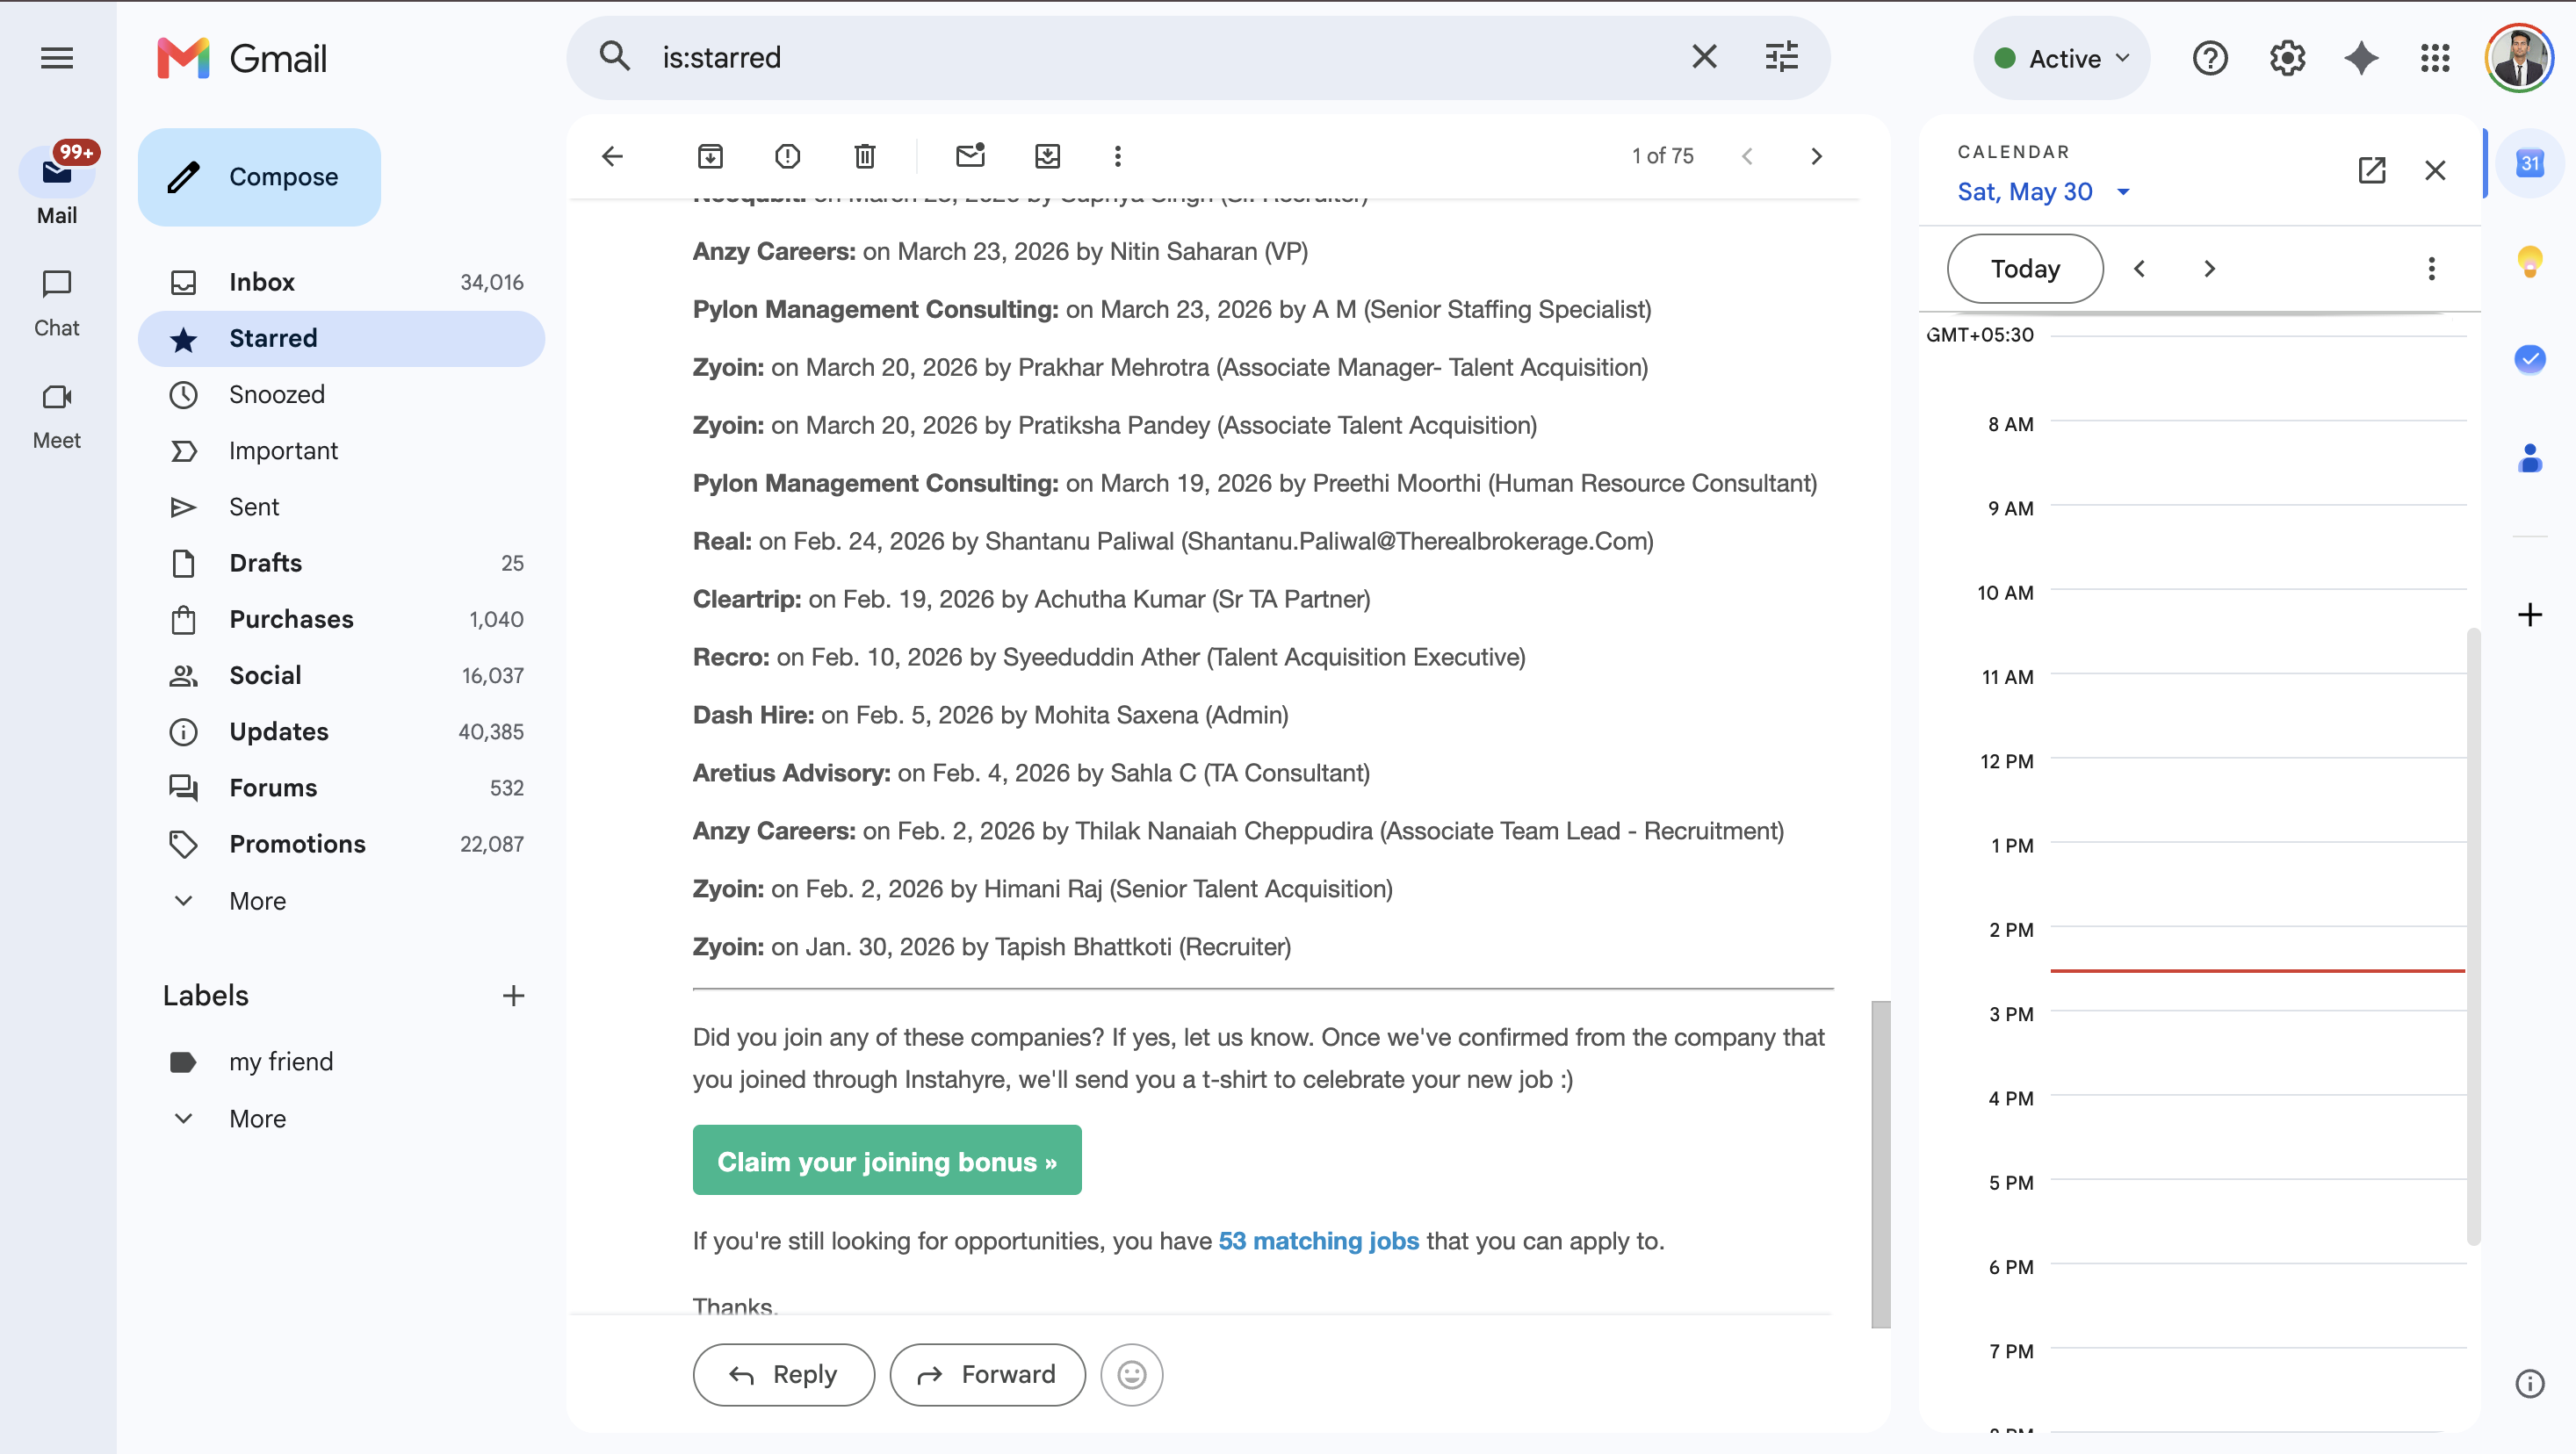Move email to folder icon
This screenshot has width=2576, height=1454.
(x=1047, y=156)
